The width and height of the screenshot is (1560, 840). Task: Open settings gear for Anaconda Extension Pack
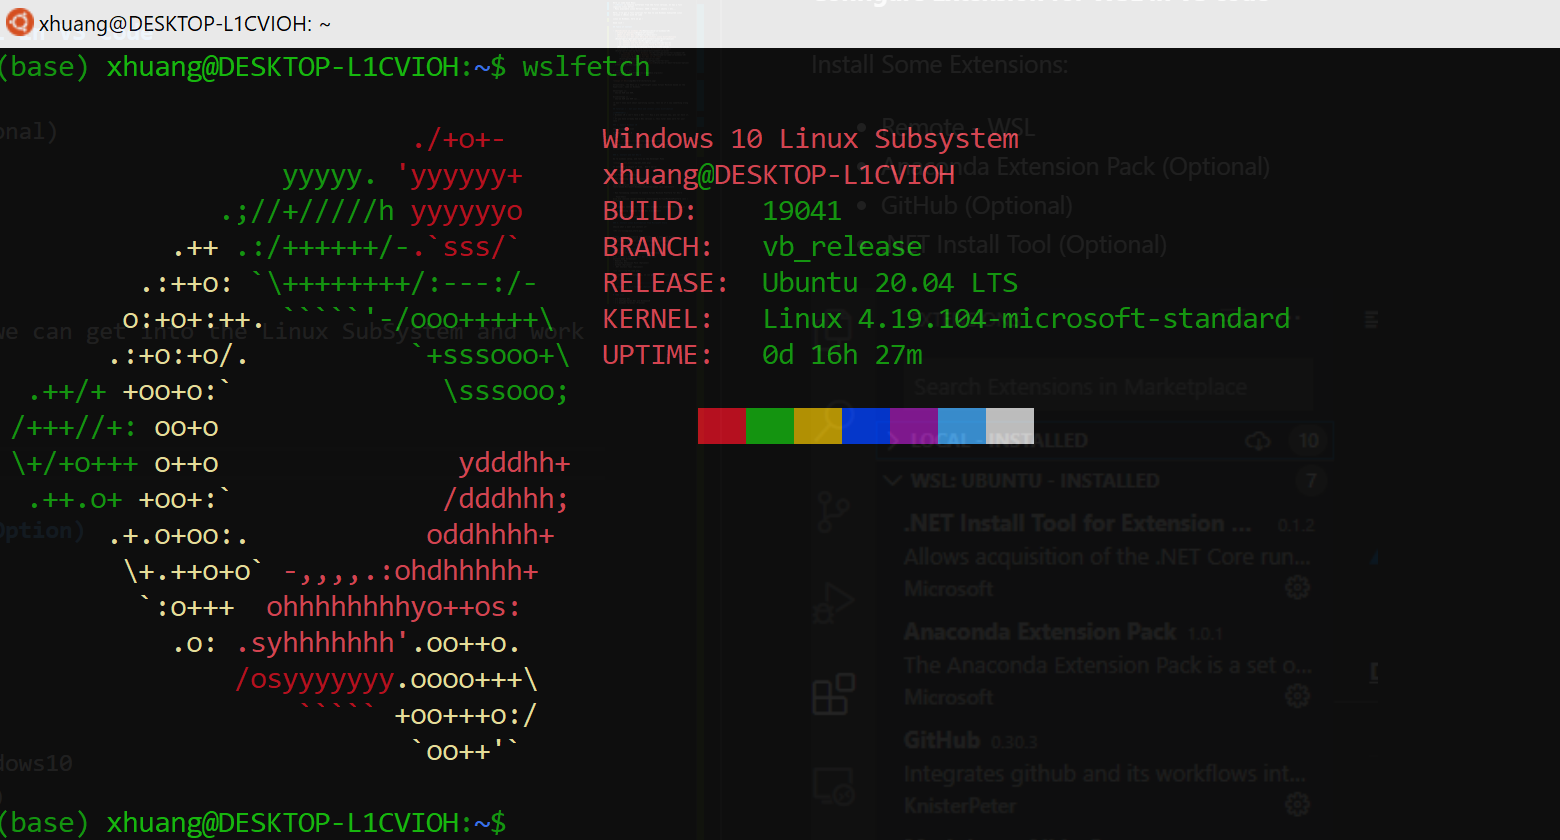[x=1297, y=695]
